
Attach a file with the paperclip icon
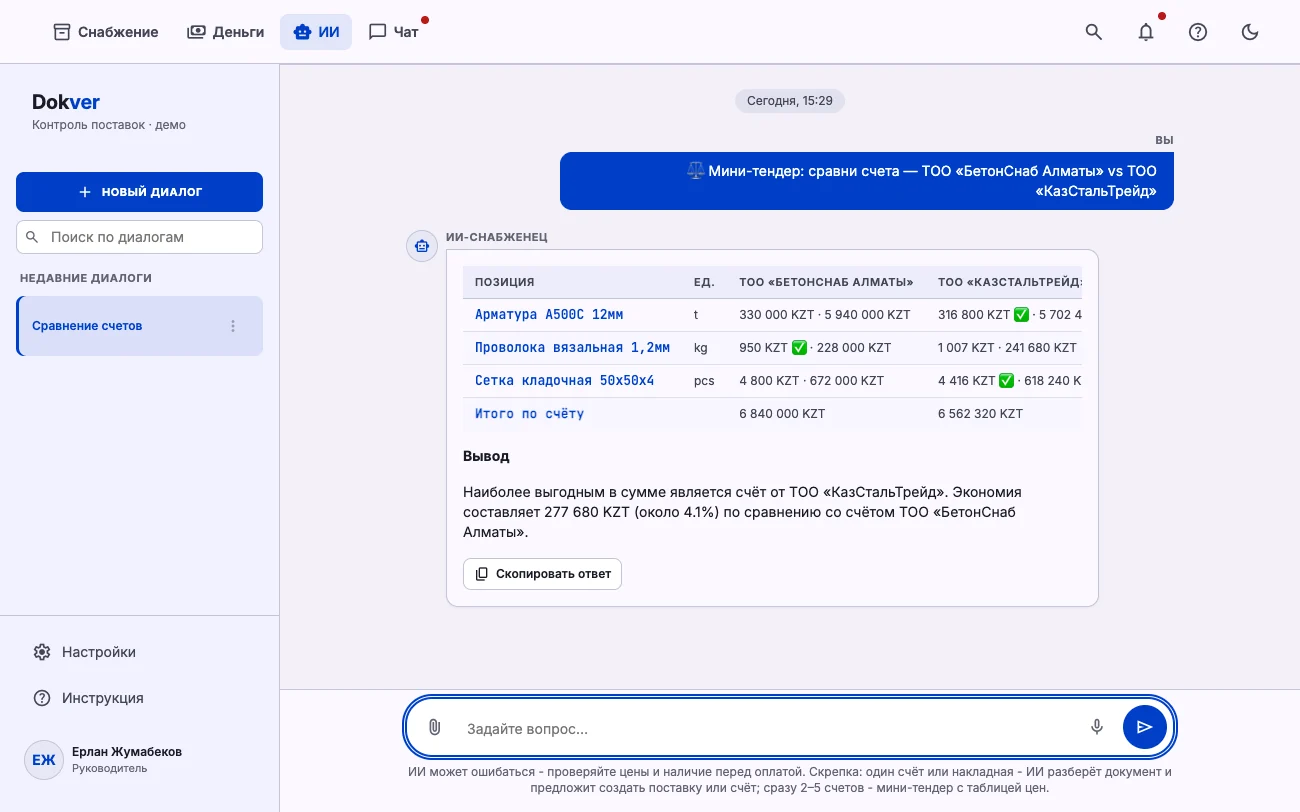[434, 727]
